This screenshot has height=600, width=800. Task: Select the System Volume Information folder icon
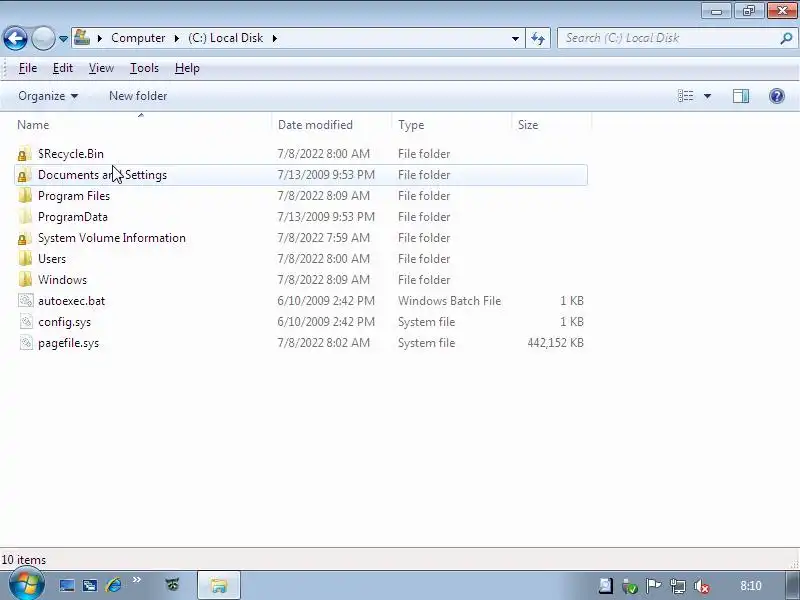click(25, 238)
